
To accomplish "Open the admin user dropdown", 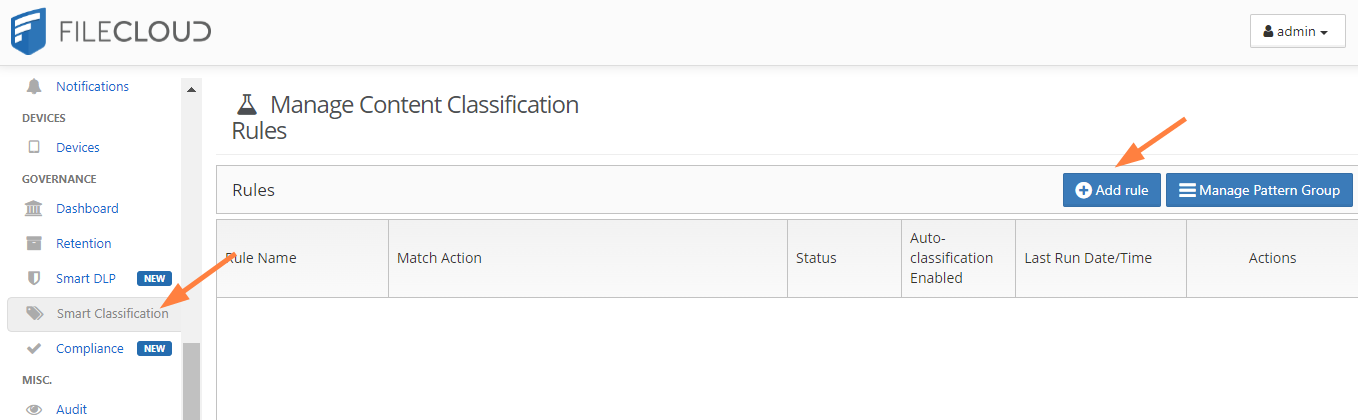I will (x=1297, y=31).
